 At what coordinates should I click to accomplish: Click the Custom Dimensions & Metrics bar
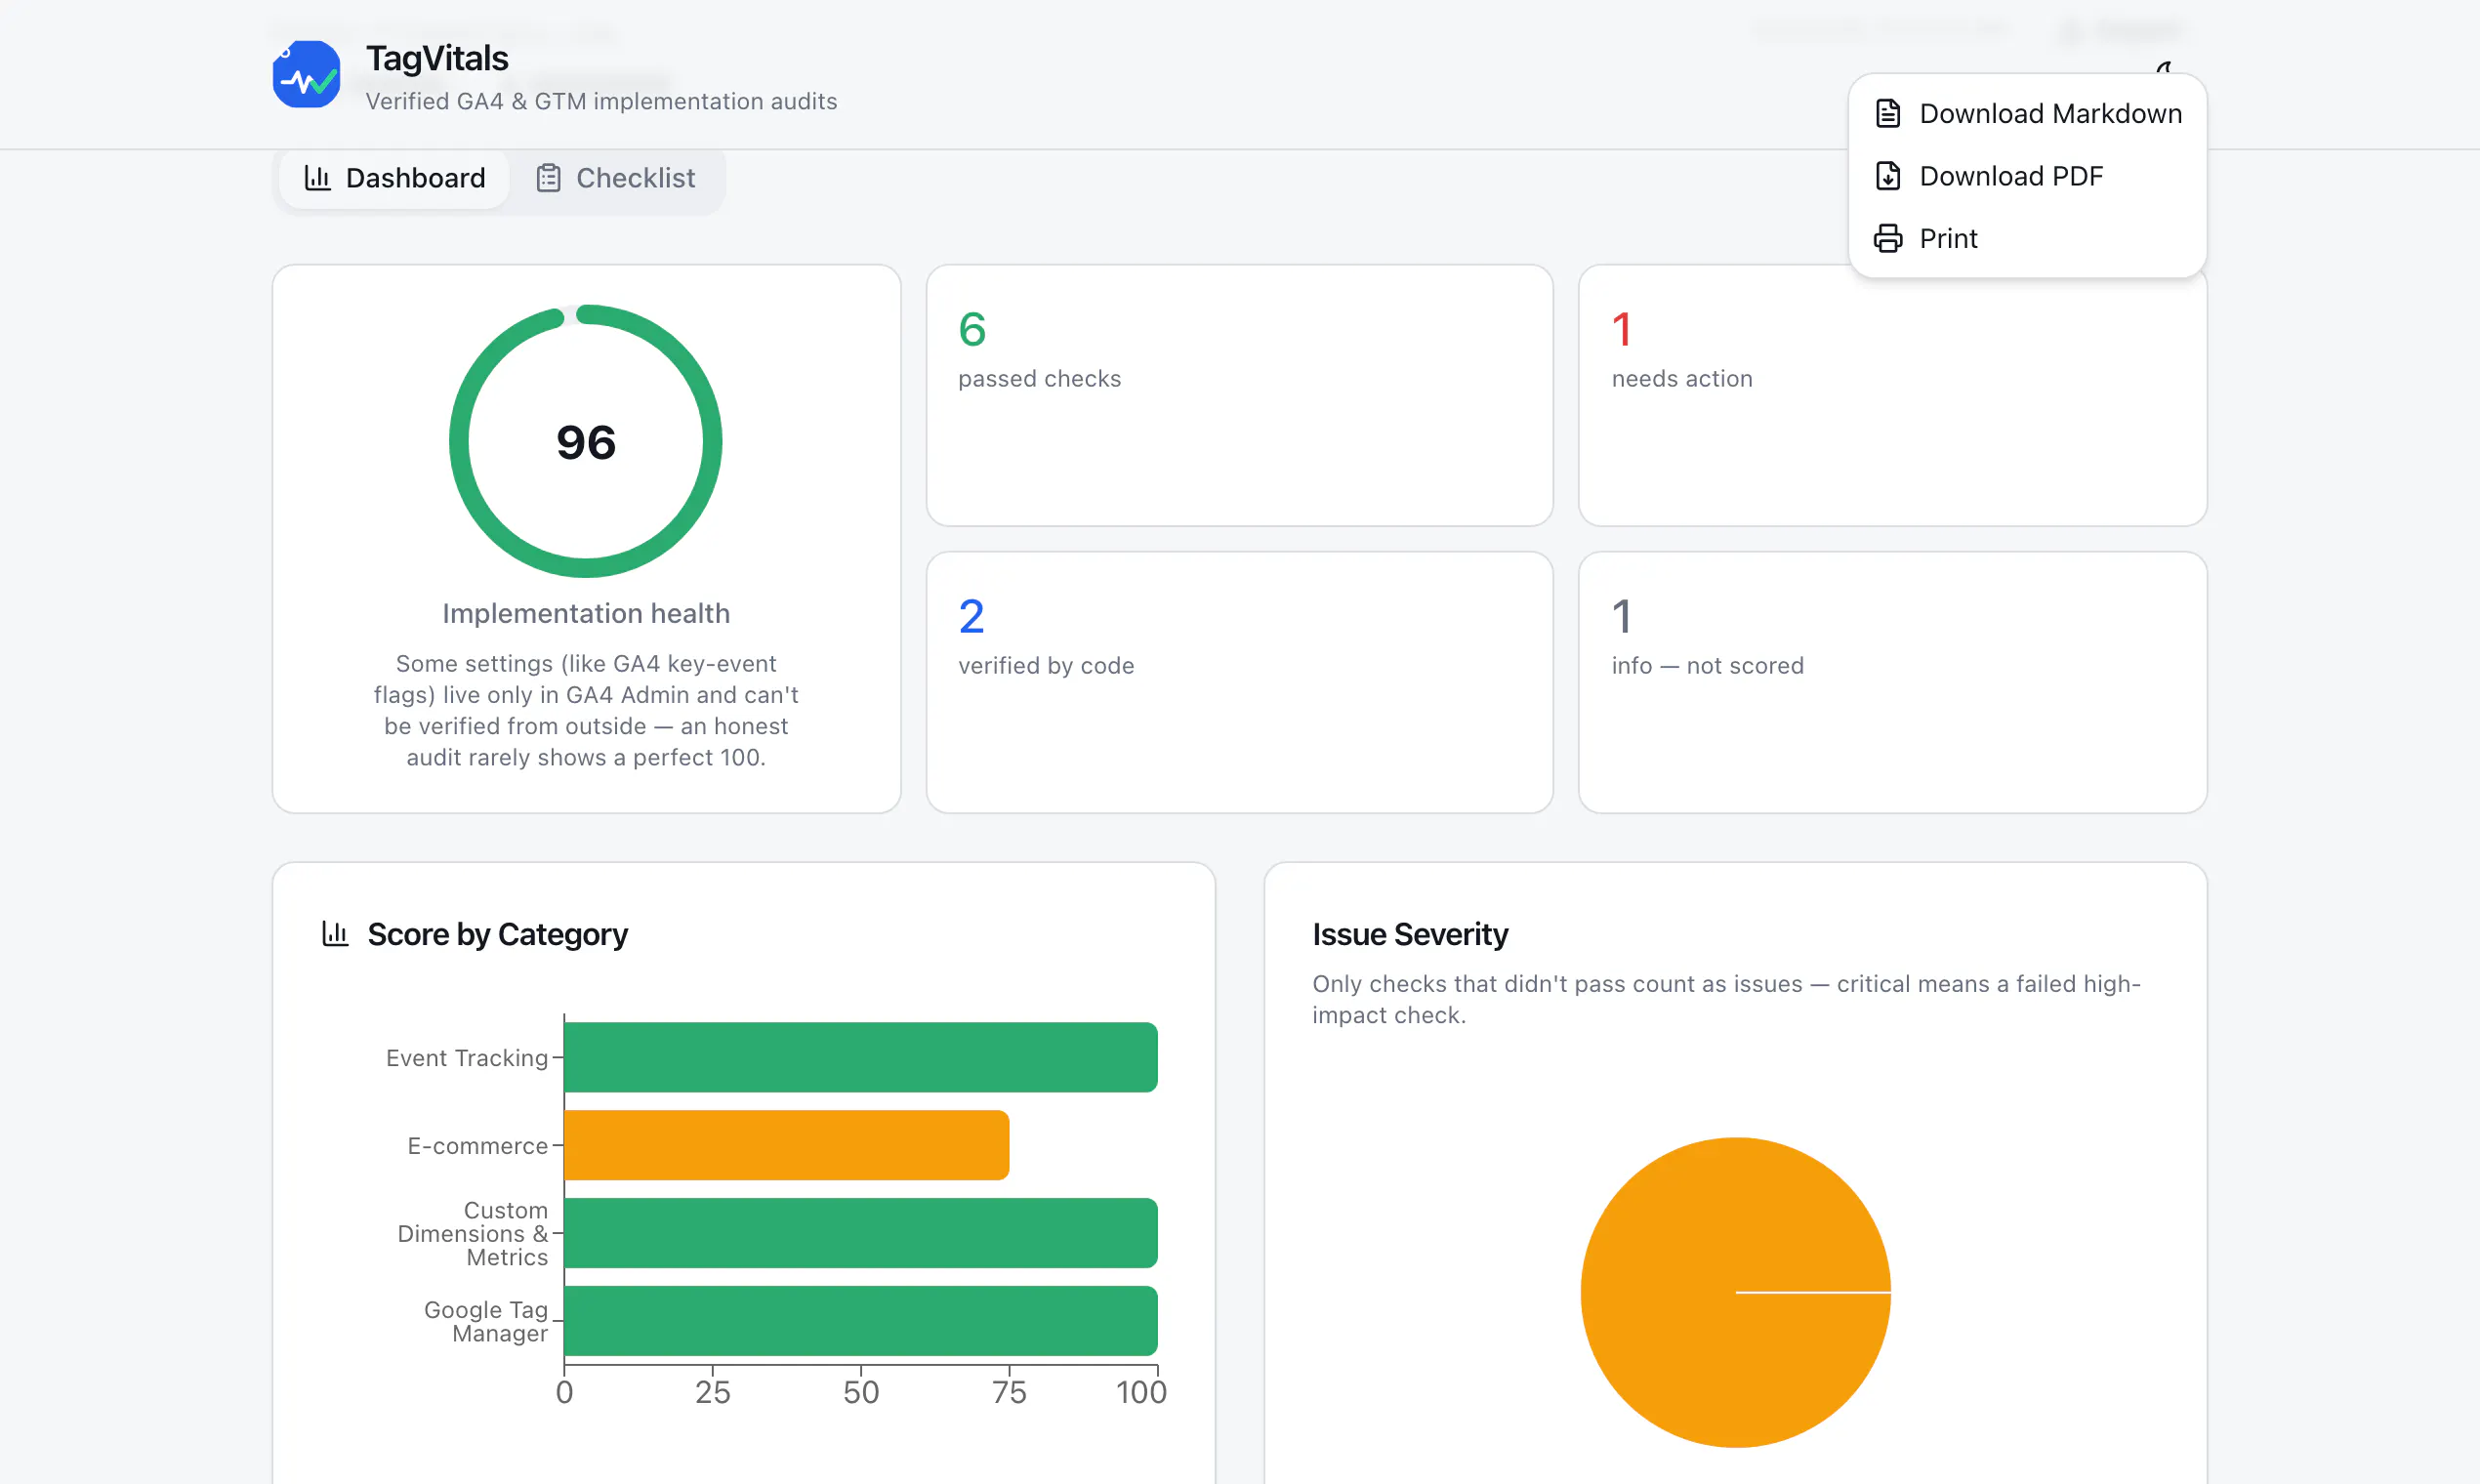pyautogui.click(x=861, y=1233)
